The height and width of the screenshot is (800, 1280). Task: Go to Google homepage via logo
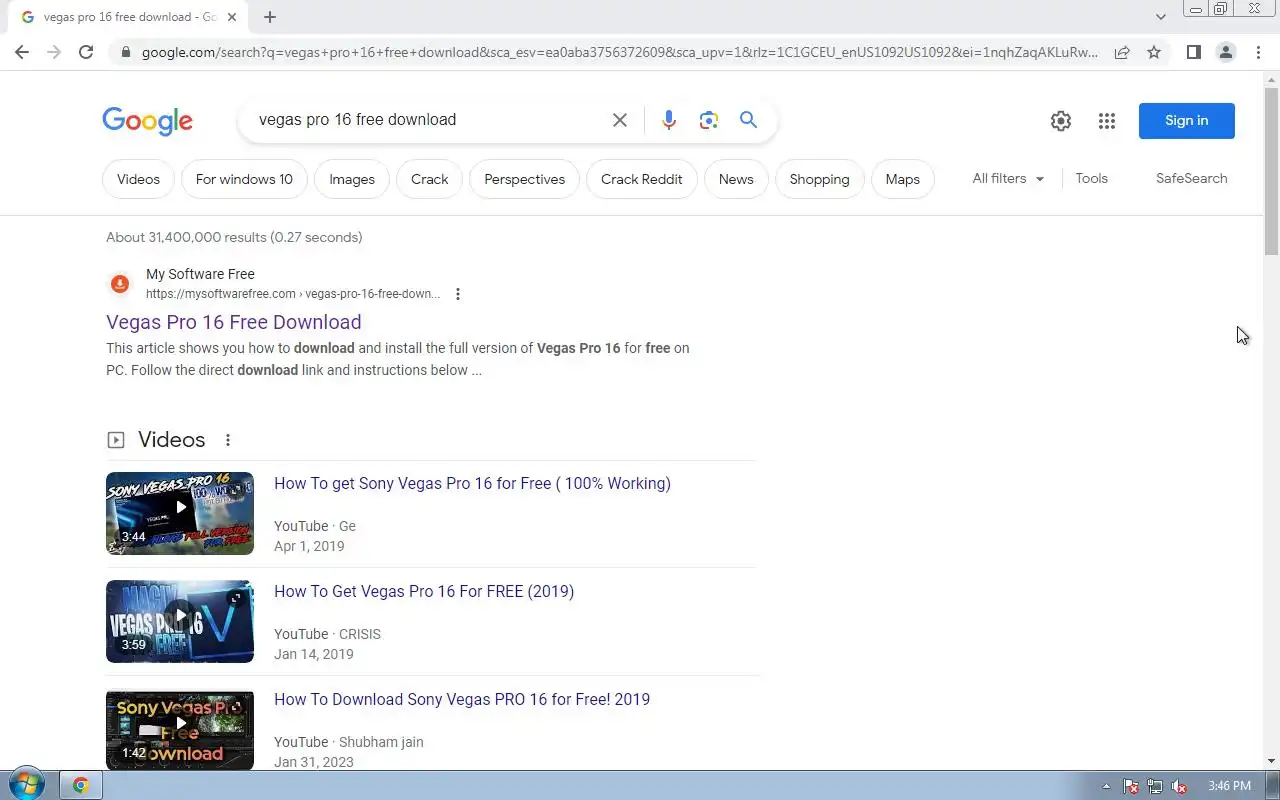click(x=147, y=121)
